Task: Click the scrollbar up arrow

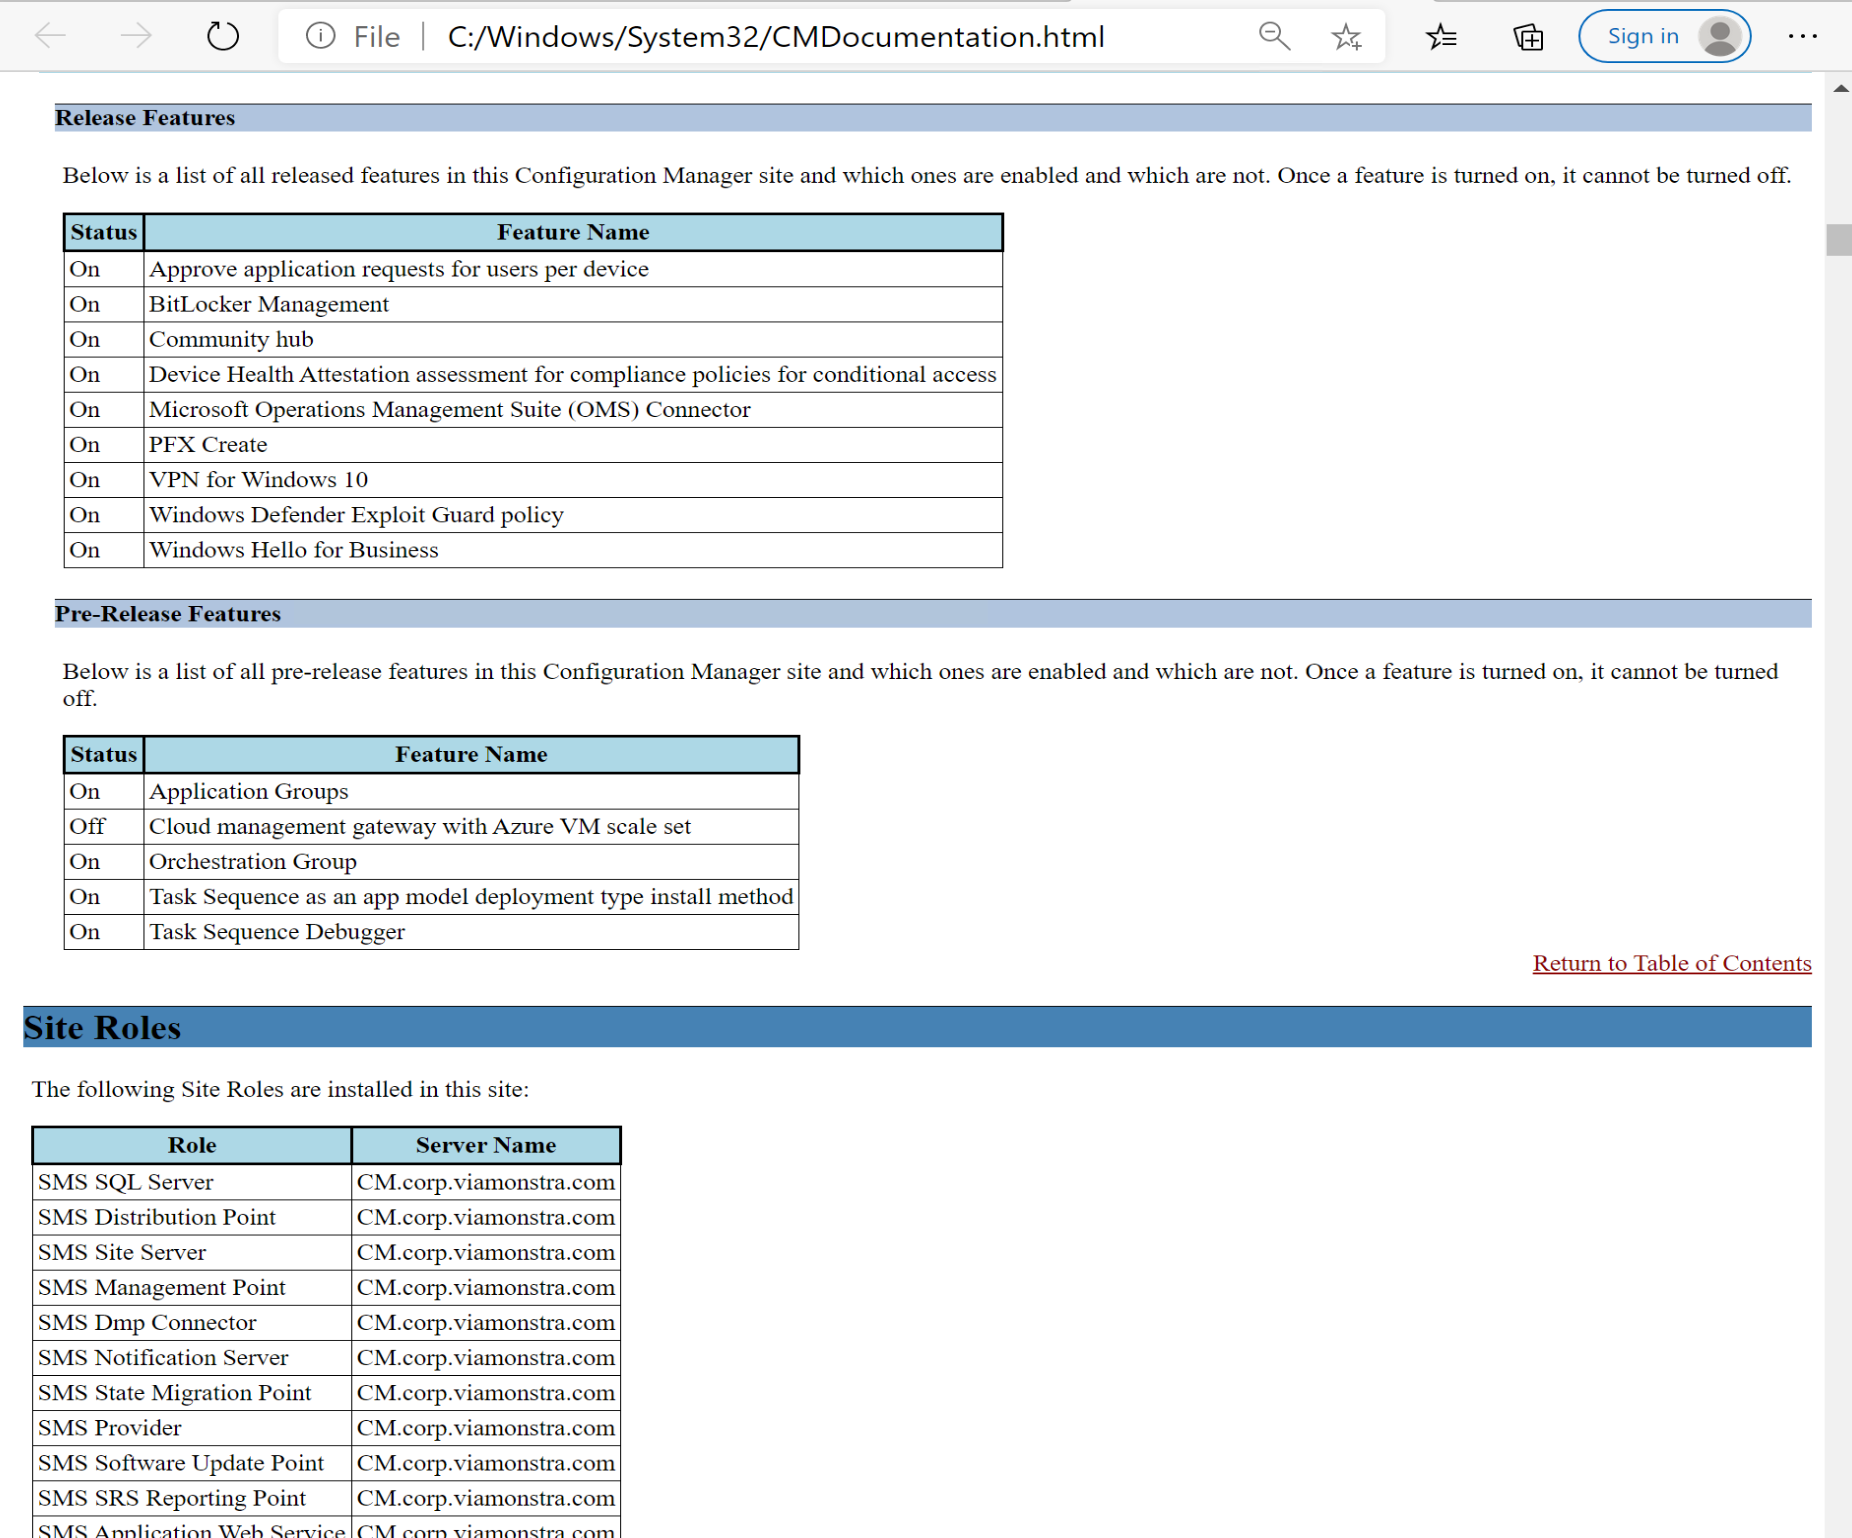Action: (1840, 87)
